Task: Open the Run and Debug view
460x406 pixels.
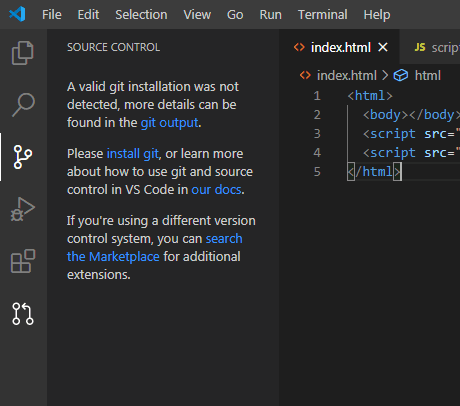Action: coord(23,209)
